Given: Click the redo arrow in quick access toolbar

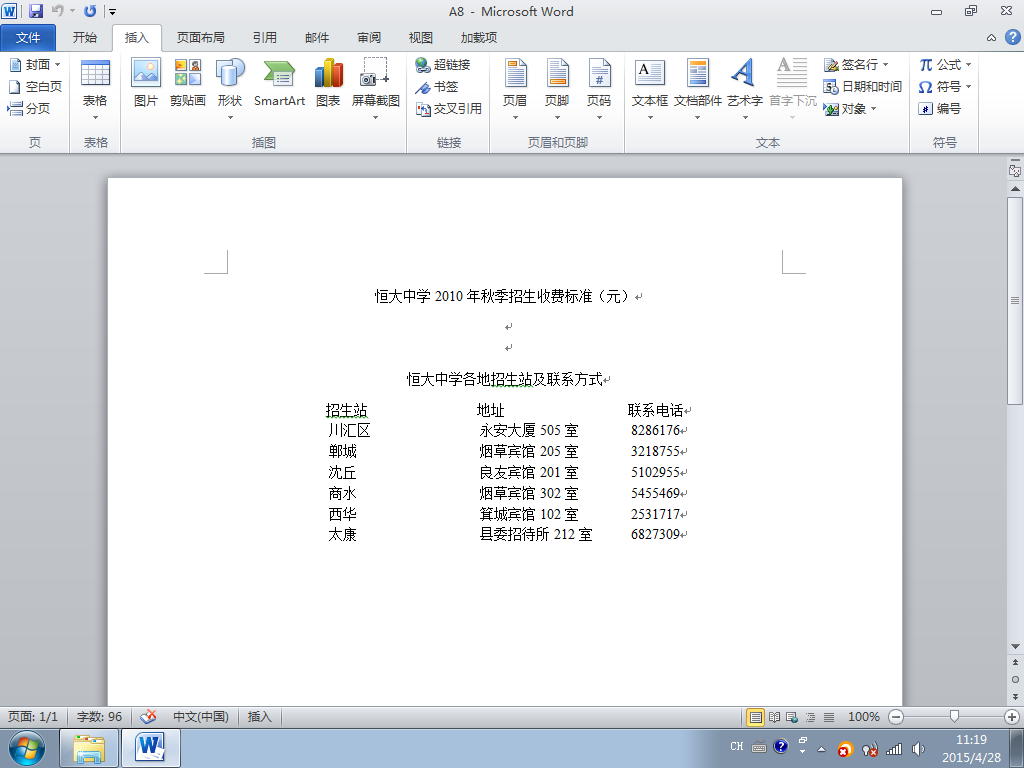Looking at the screenshot, I should [x=90, y=11].
